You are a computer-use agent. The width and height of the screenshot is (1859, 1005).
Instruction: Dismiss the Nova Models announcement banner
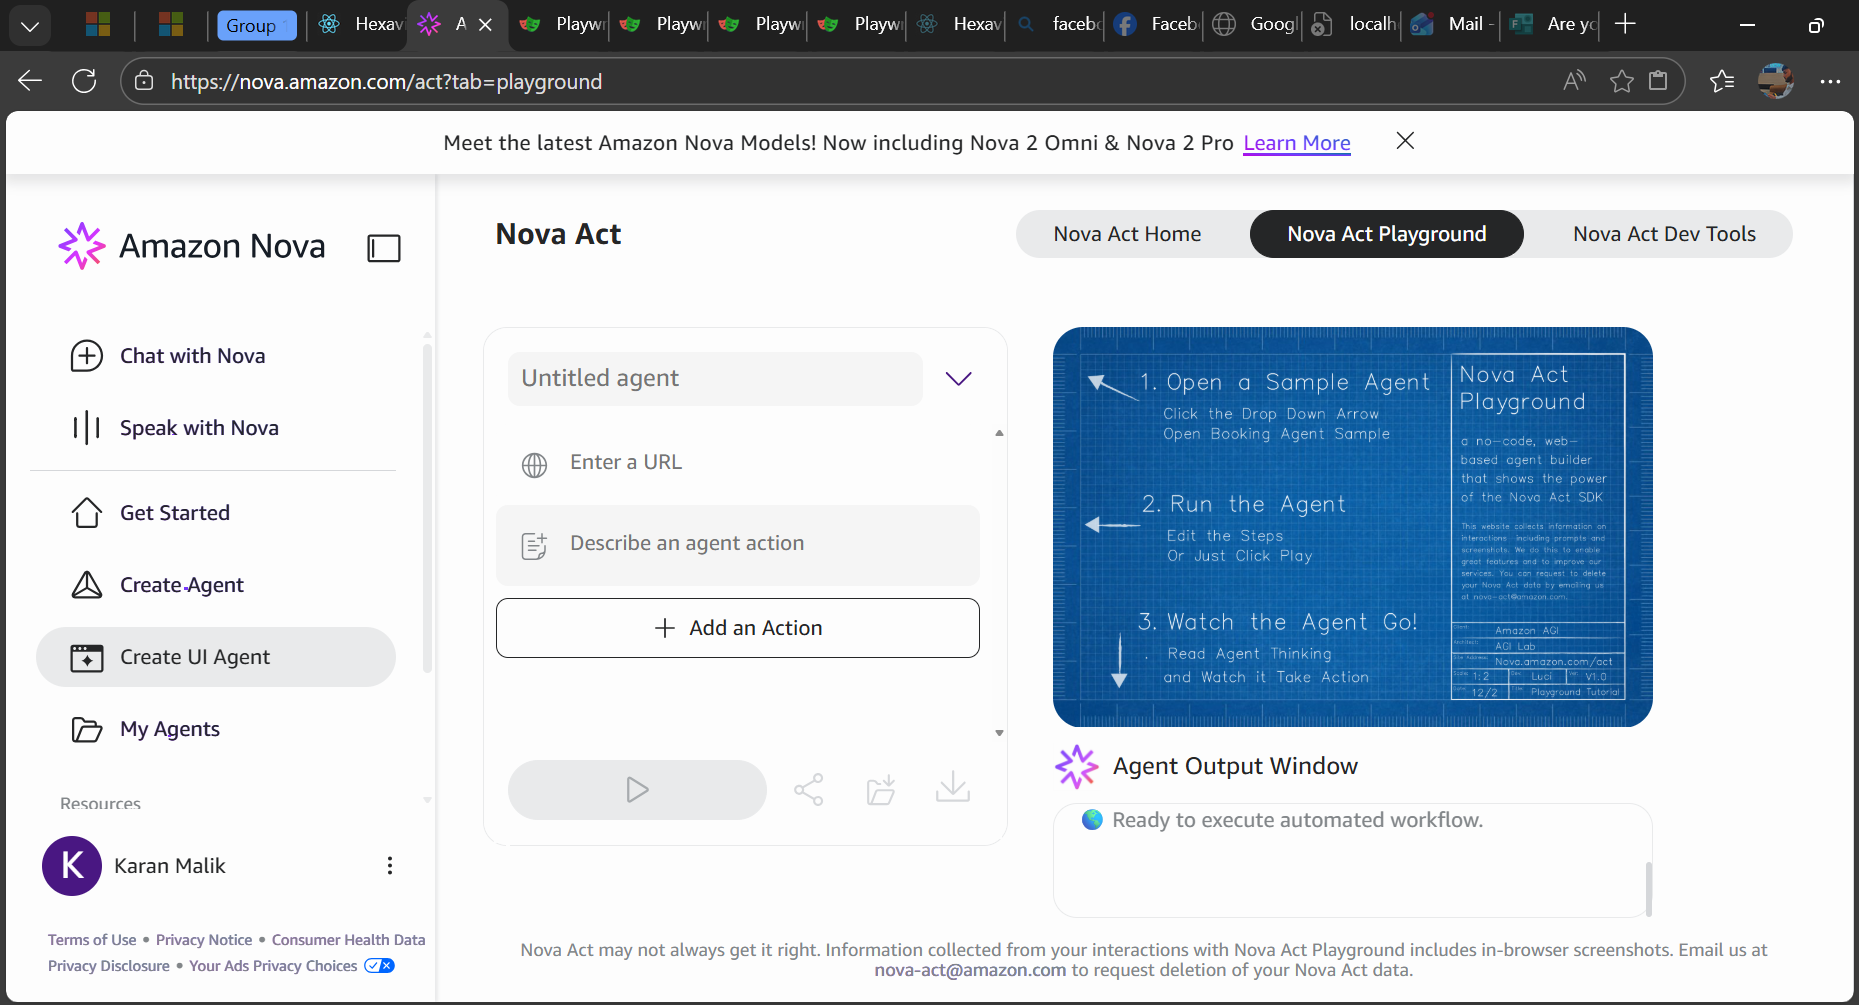point(1405,141)
